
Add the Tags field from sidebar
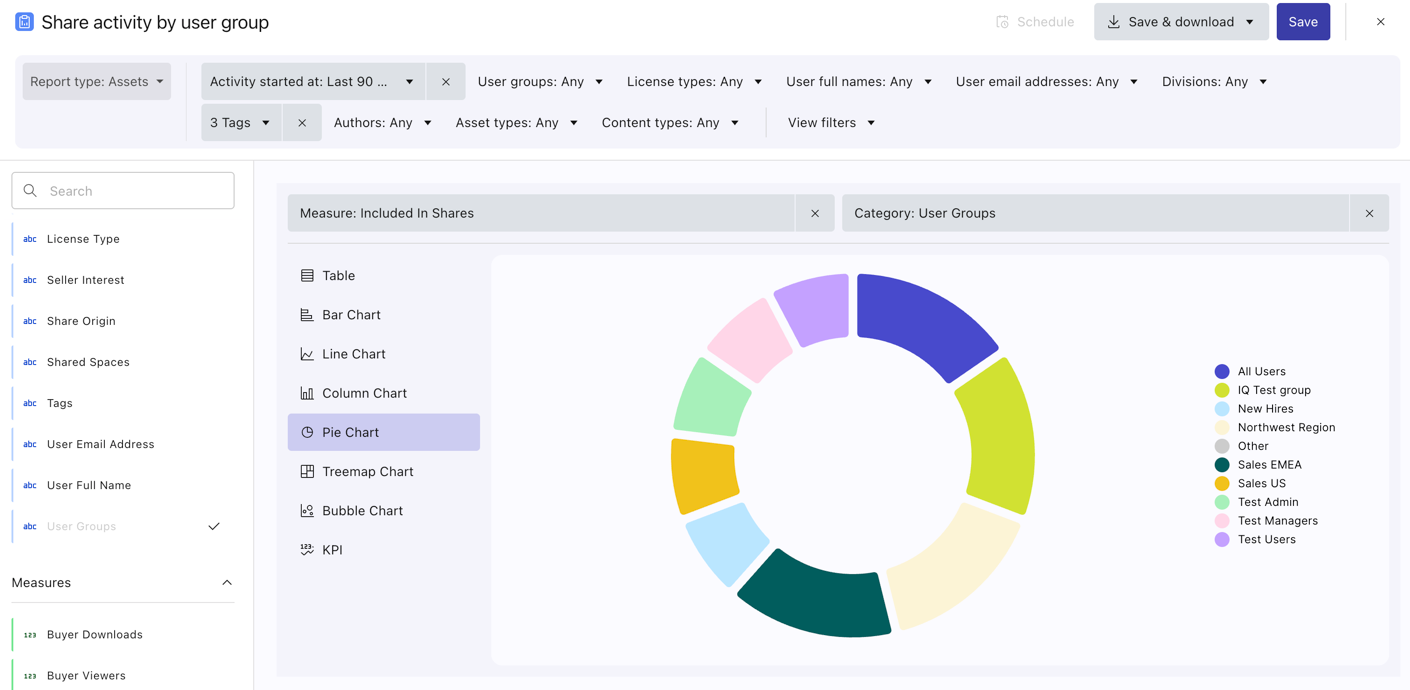click(60, 403)
